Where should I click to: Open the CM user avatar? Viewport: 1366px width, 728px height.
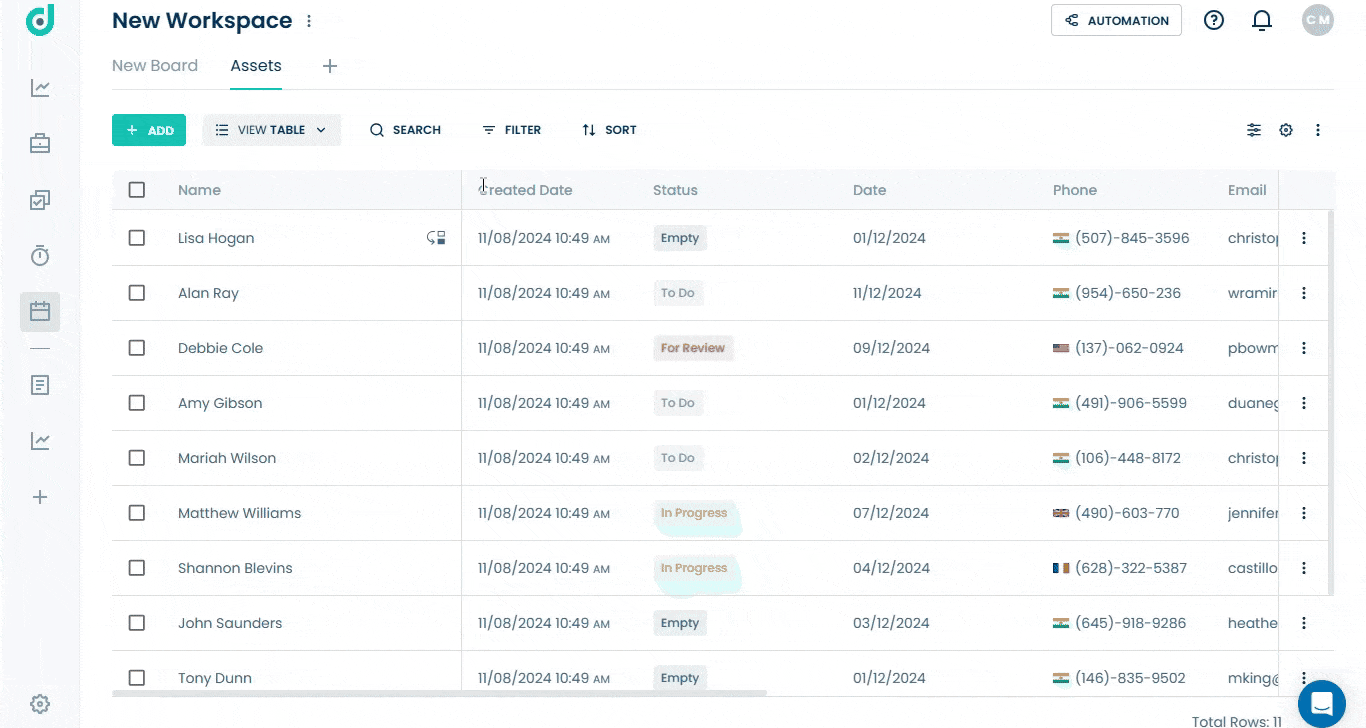click(1318, 20)
